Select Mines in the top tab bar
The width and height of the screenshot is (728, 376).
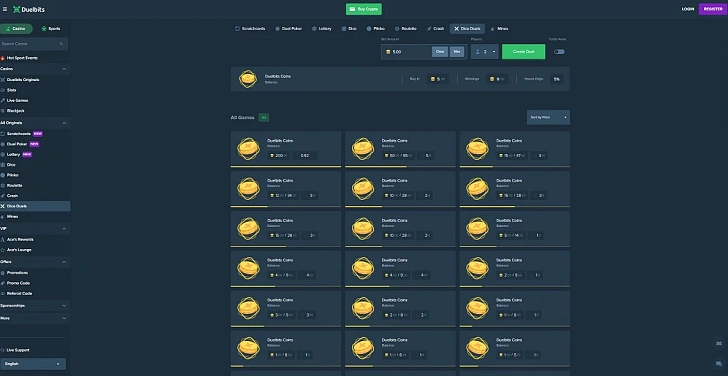coord(500,29)
